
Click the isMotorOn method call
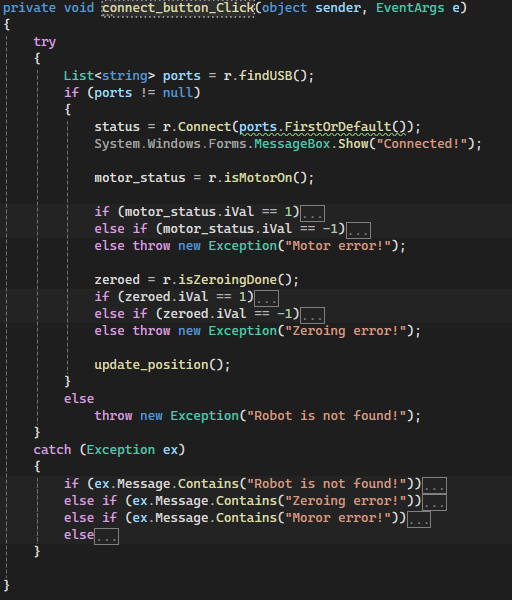point(258,178)
